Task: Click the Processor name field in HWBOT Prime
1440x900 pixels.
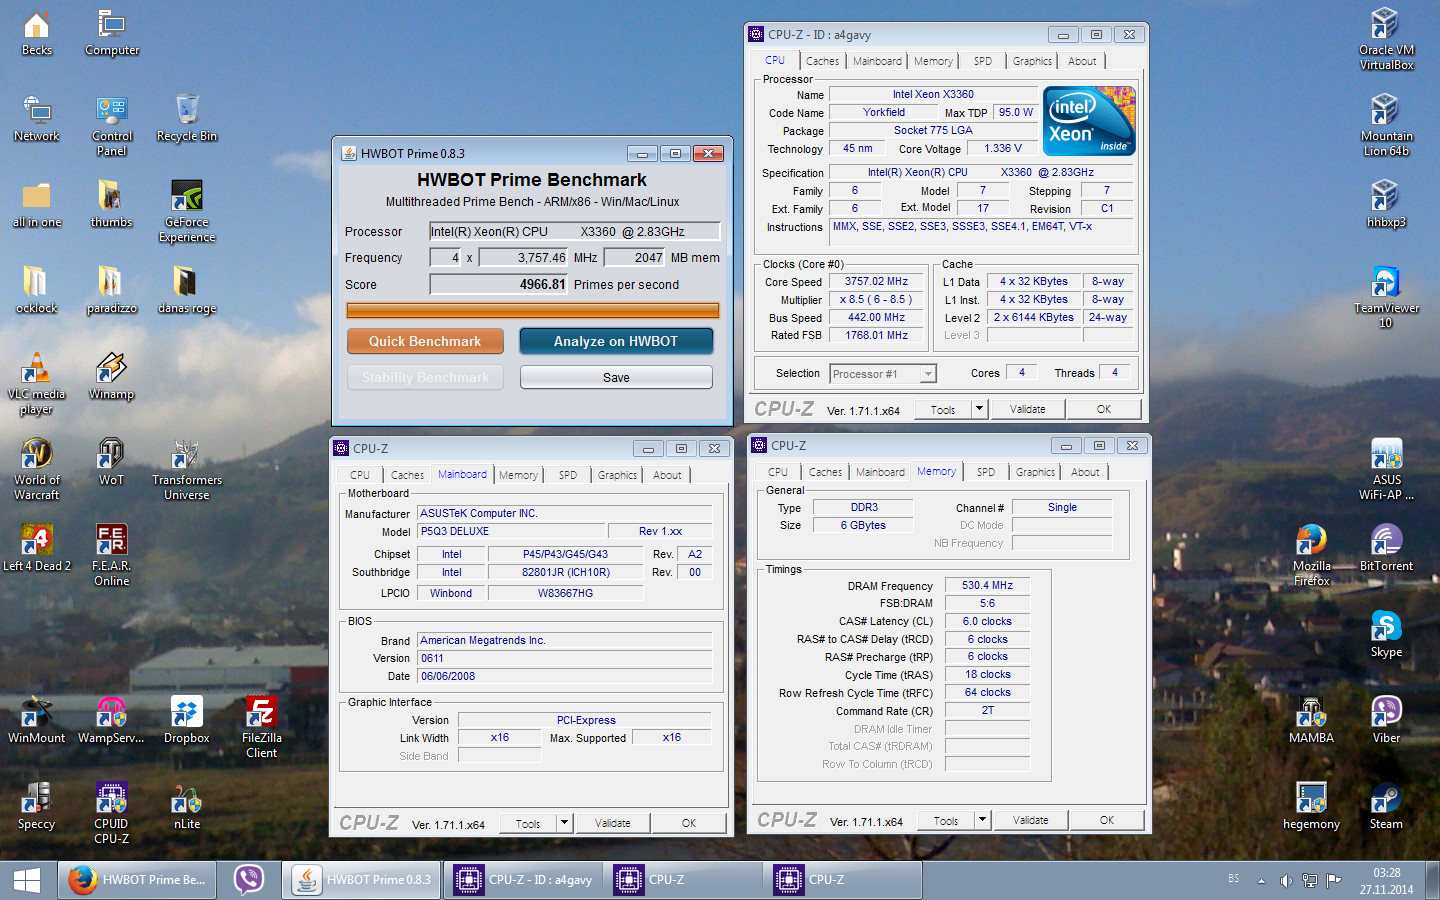Action: point(574,231)
